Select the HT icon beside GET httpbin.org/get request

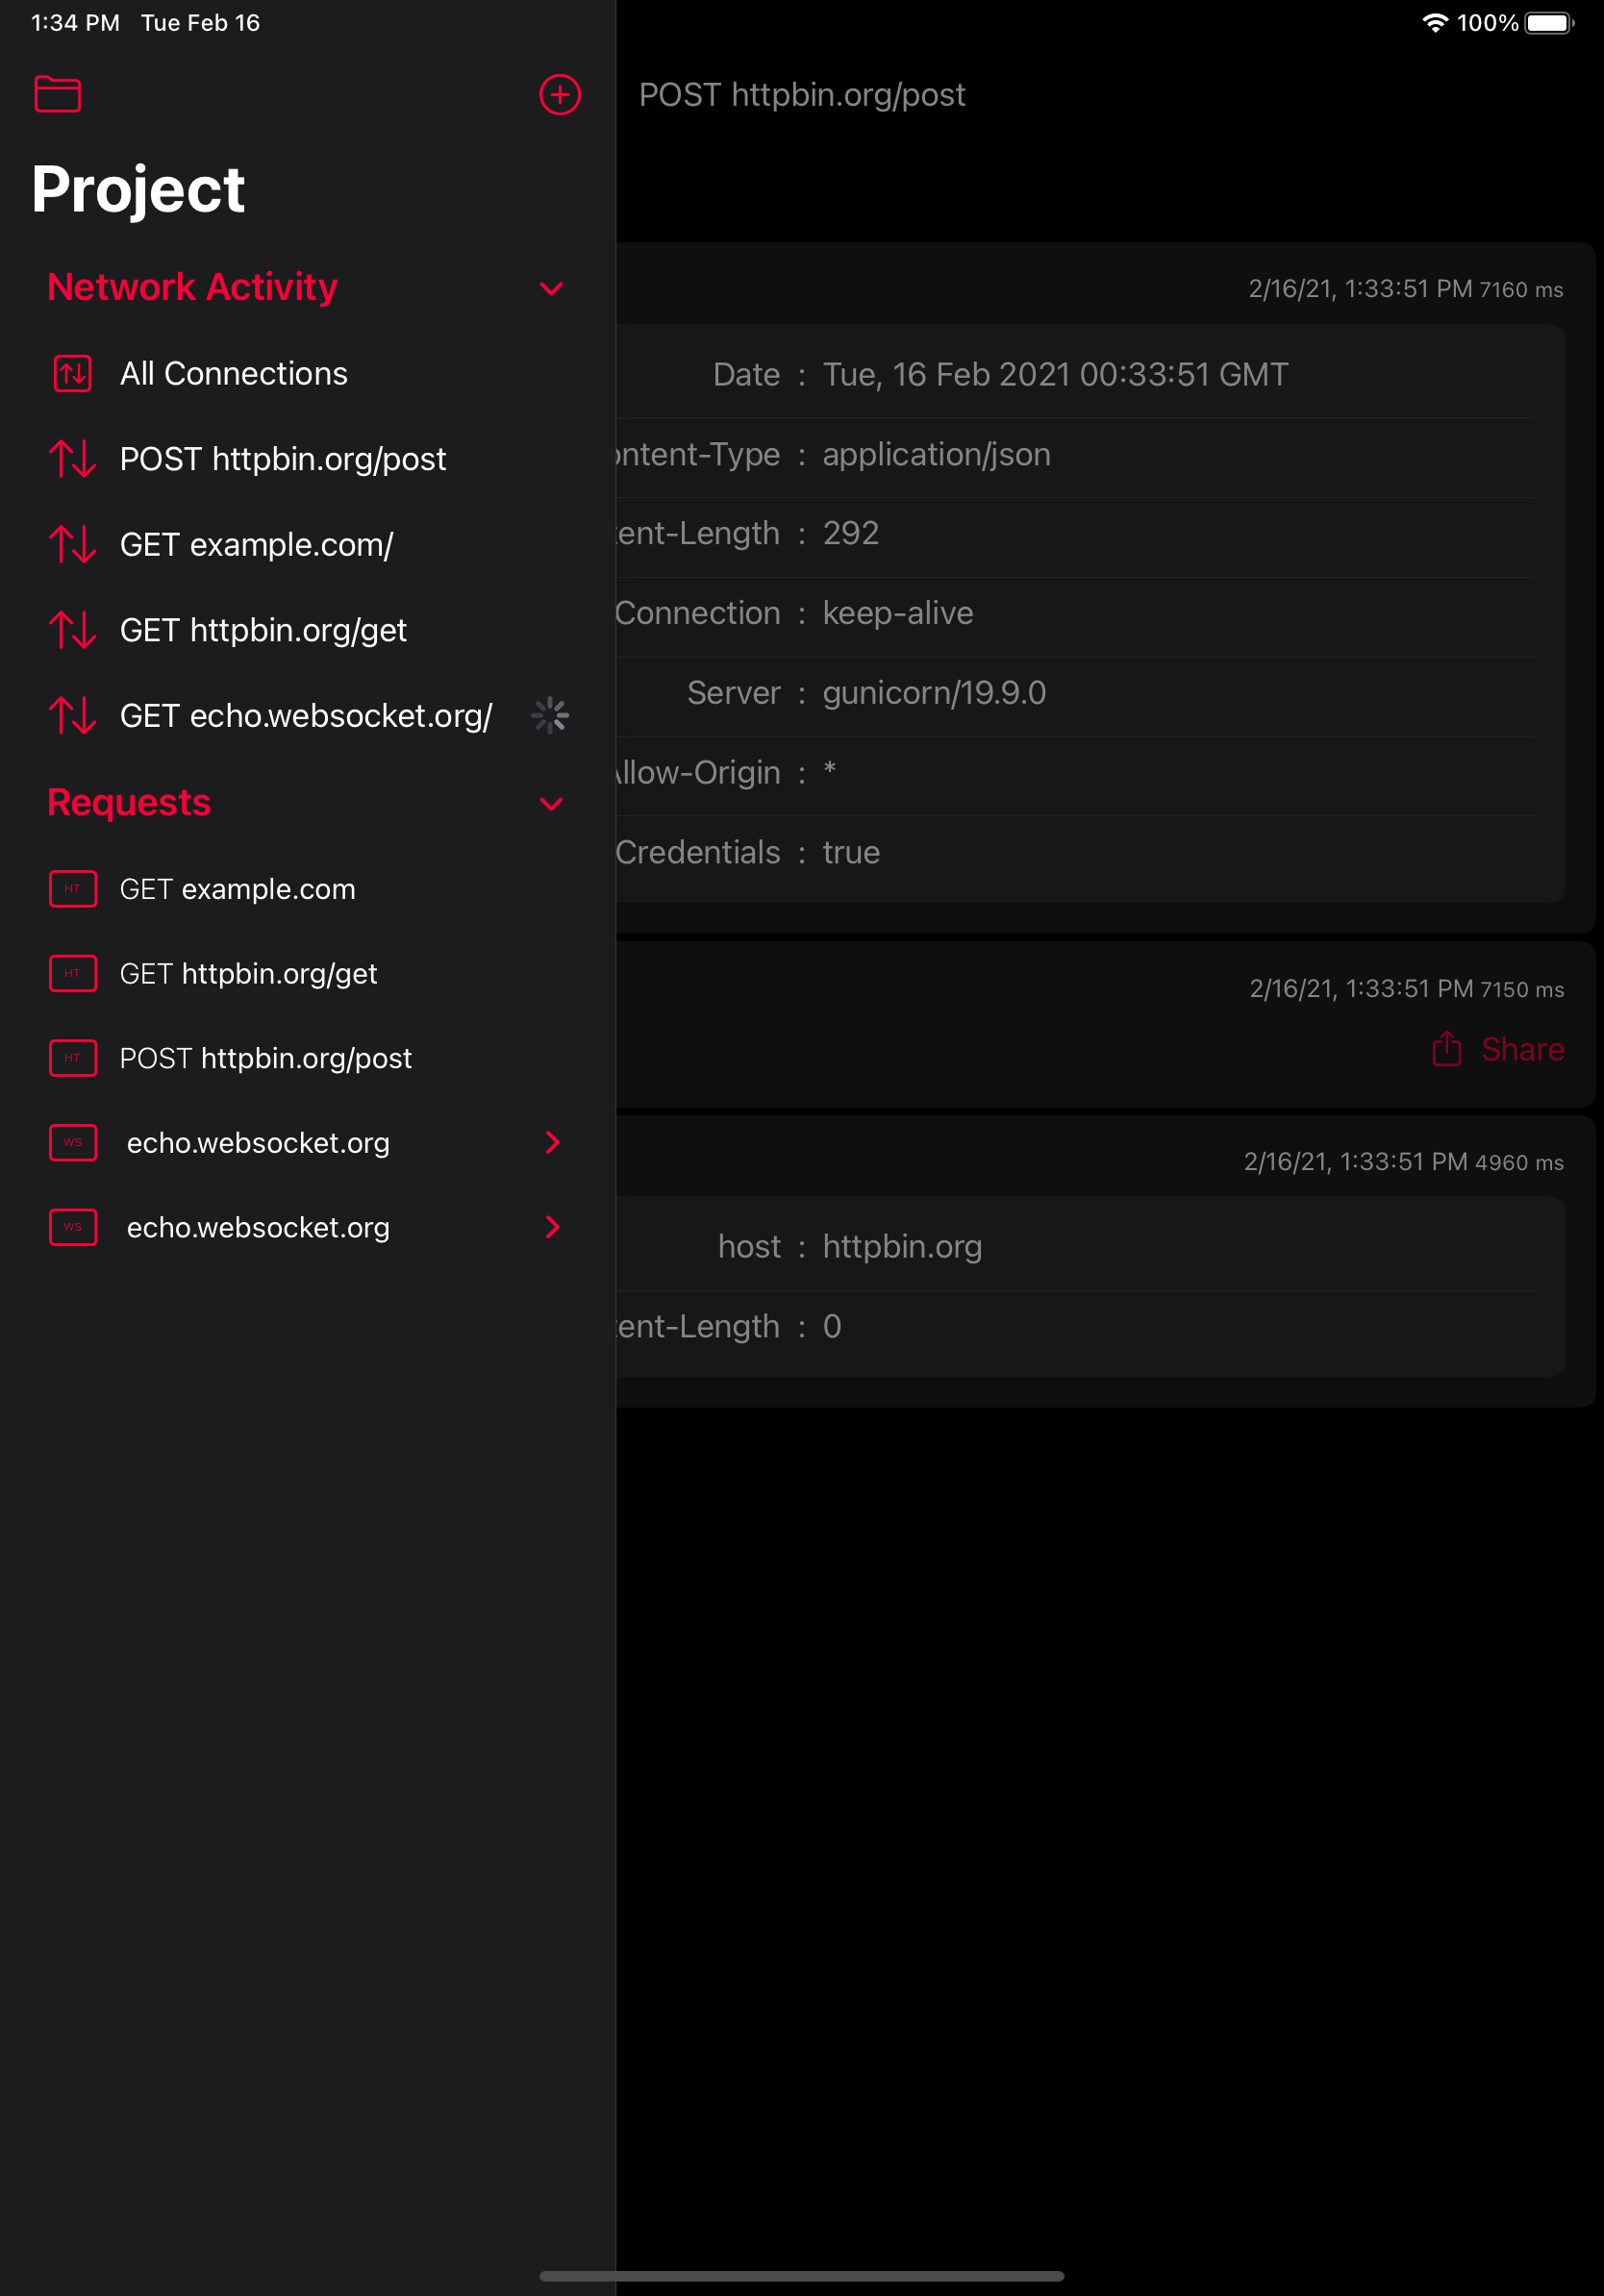coord(72,973)
